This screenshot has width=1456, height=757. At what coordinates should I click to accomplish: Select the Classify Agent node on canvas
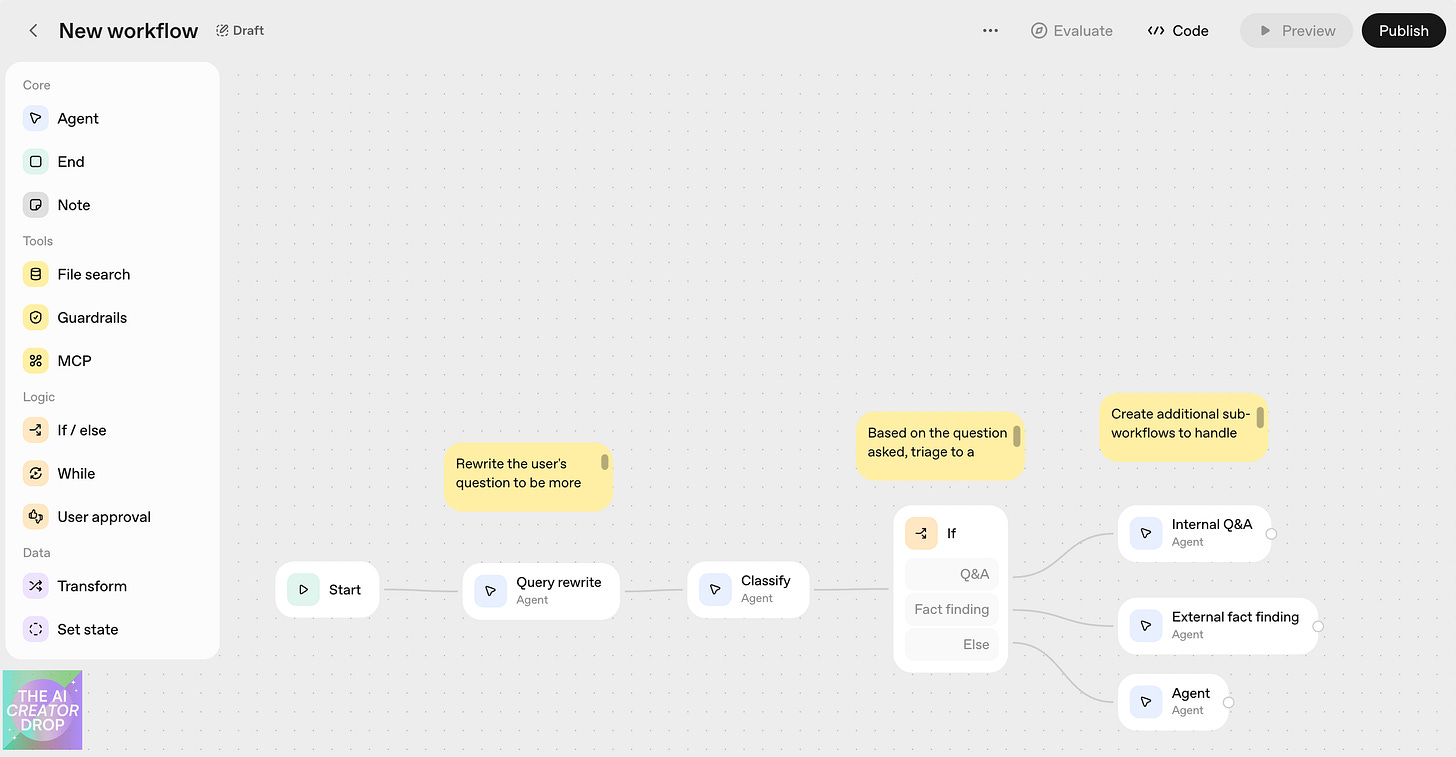click(748, 590)
